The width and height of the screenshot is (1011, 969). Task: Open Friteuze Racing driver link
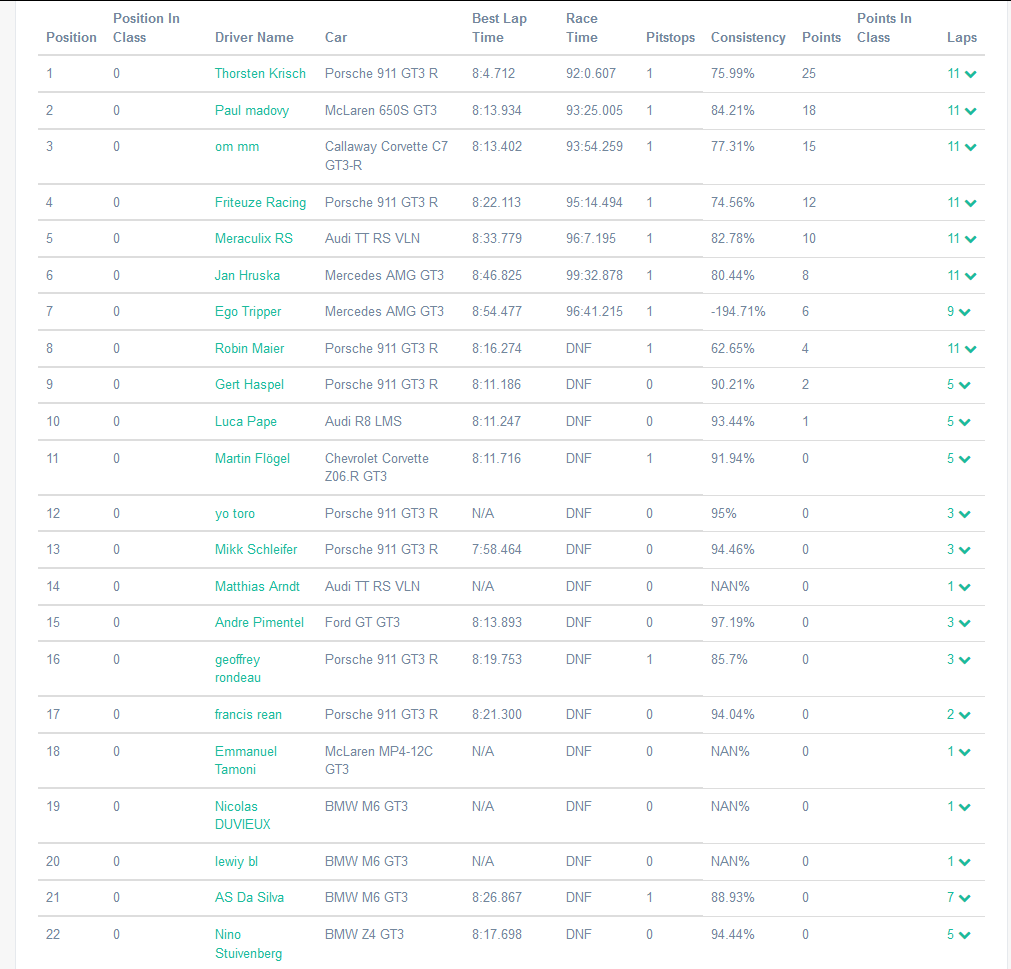tap(260, 203)
